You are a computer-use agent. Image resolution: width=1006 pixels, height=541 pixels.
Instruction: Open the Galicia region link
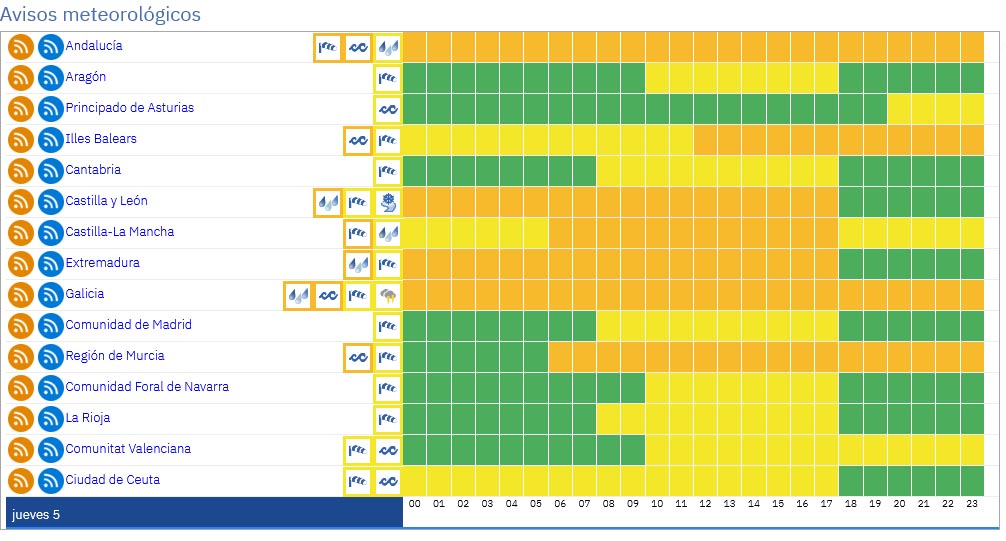pos(85,294)
